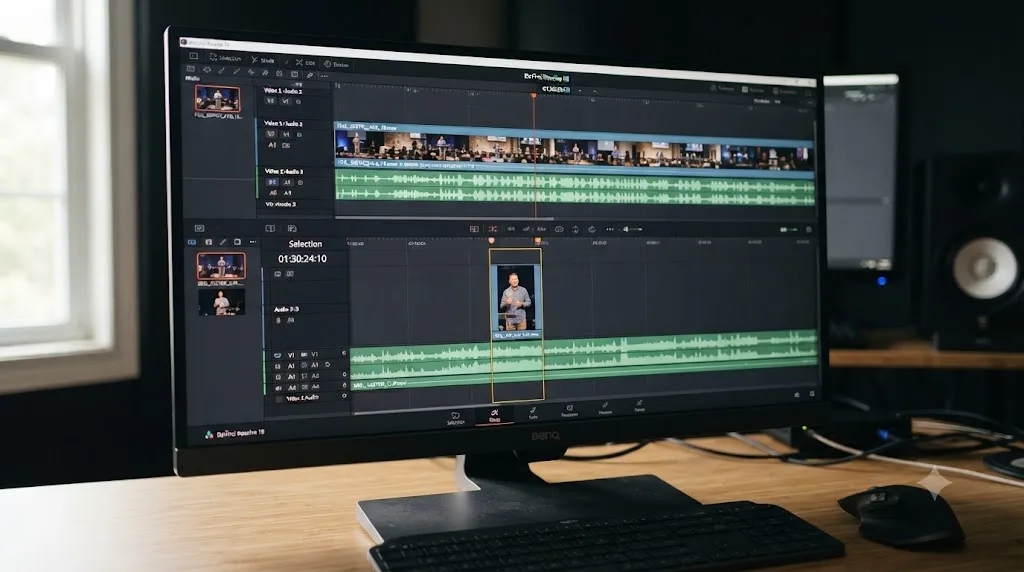Screen dimensions: 1024x572
Task: Select the green audio waveform clip in upper timeline
Action: [x=574, y=185]
